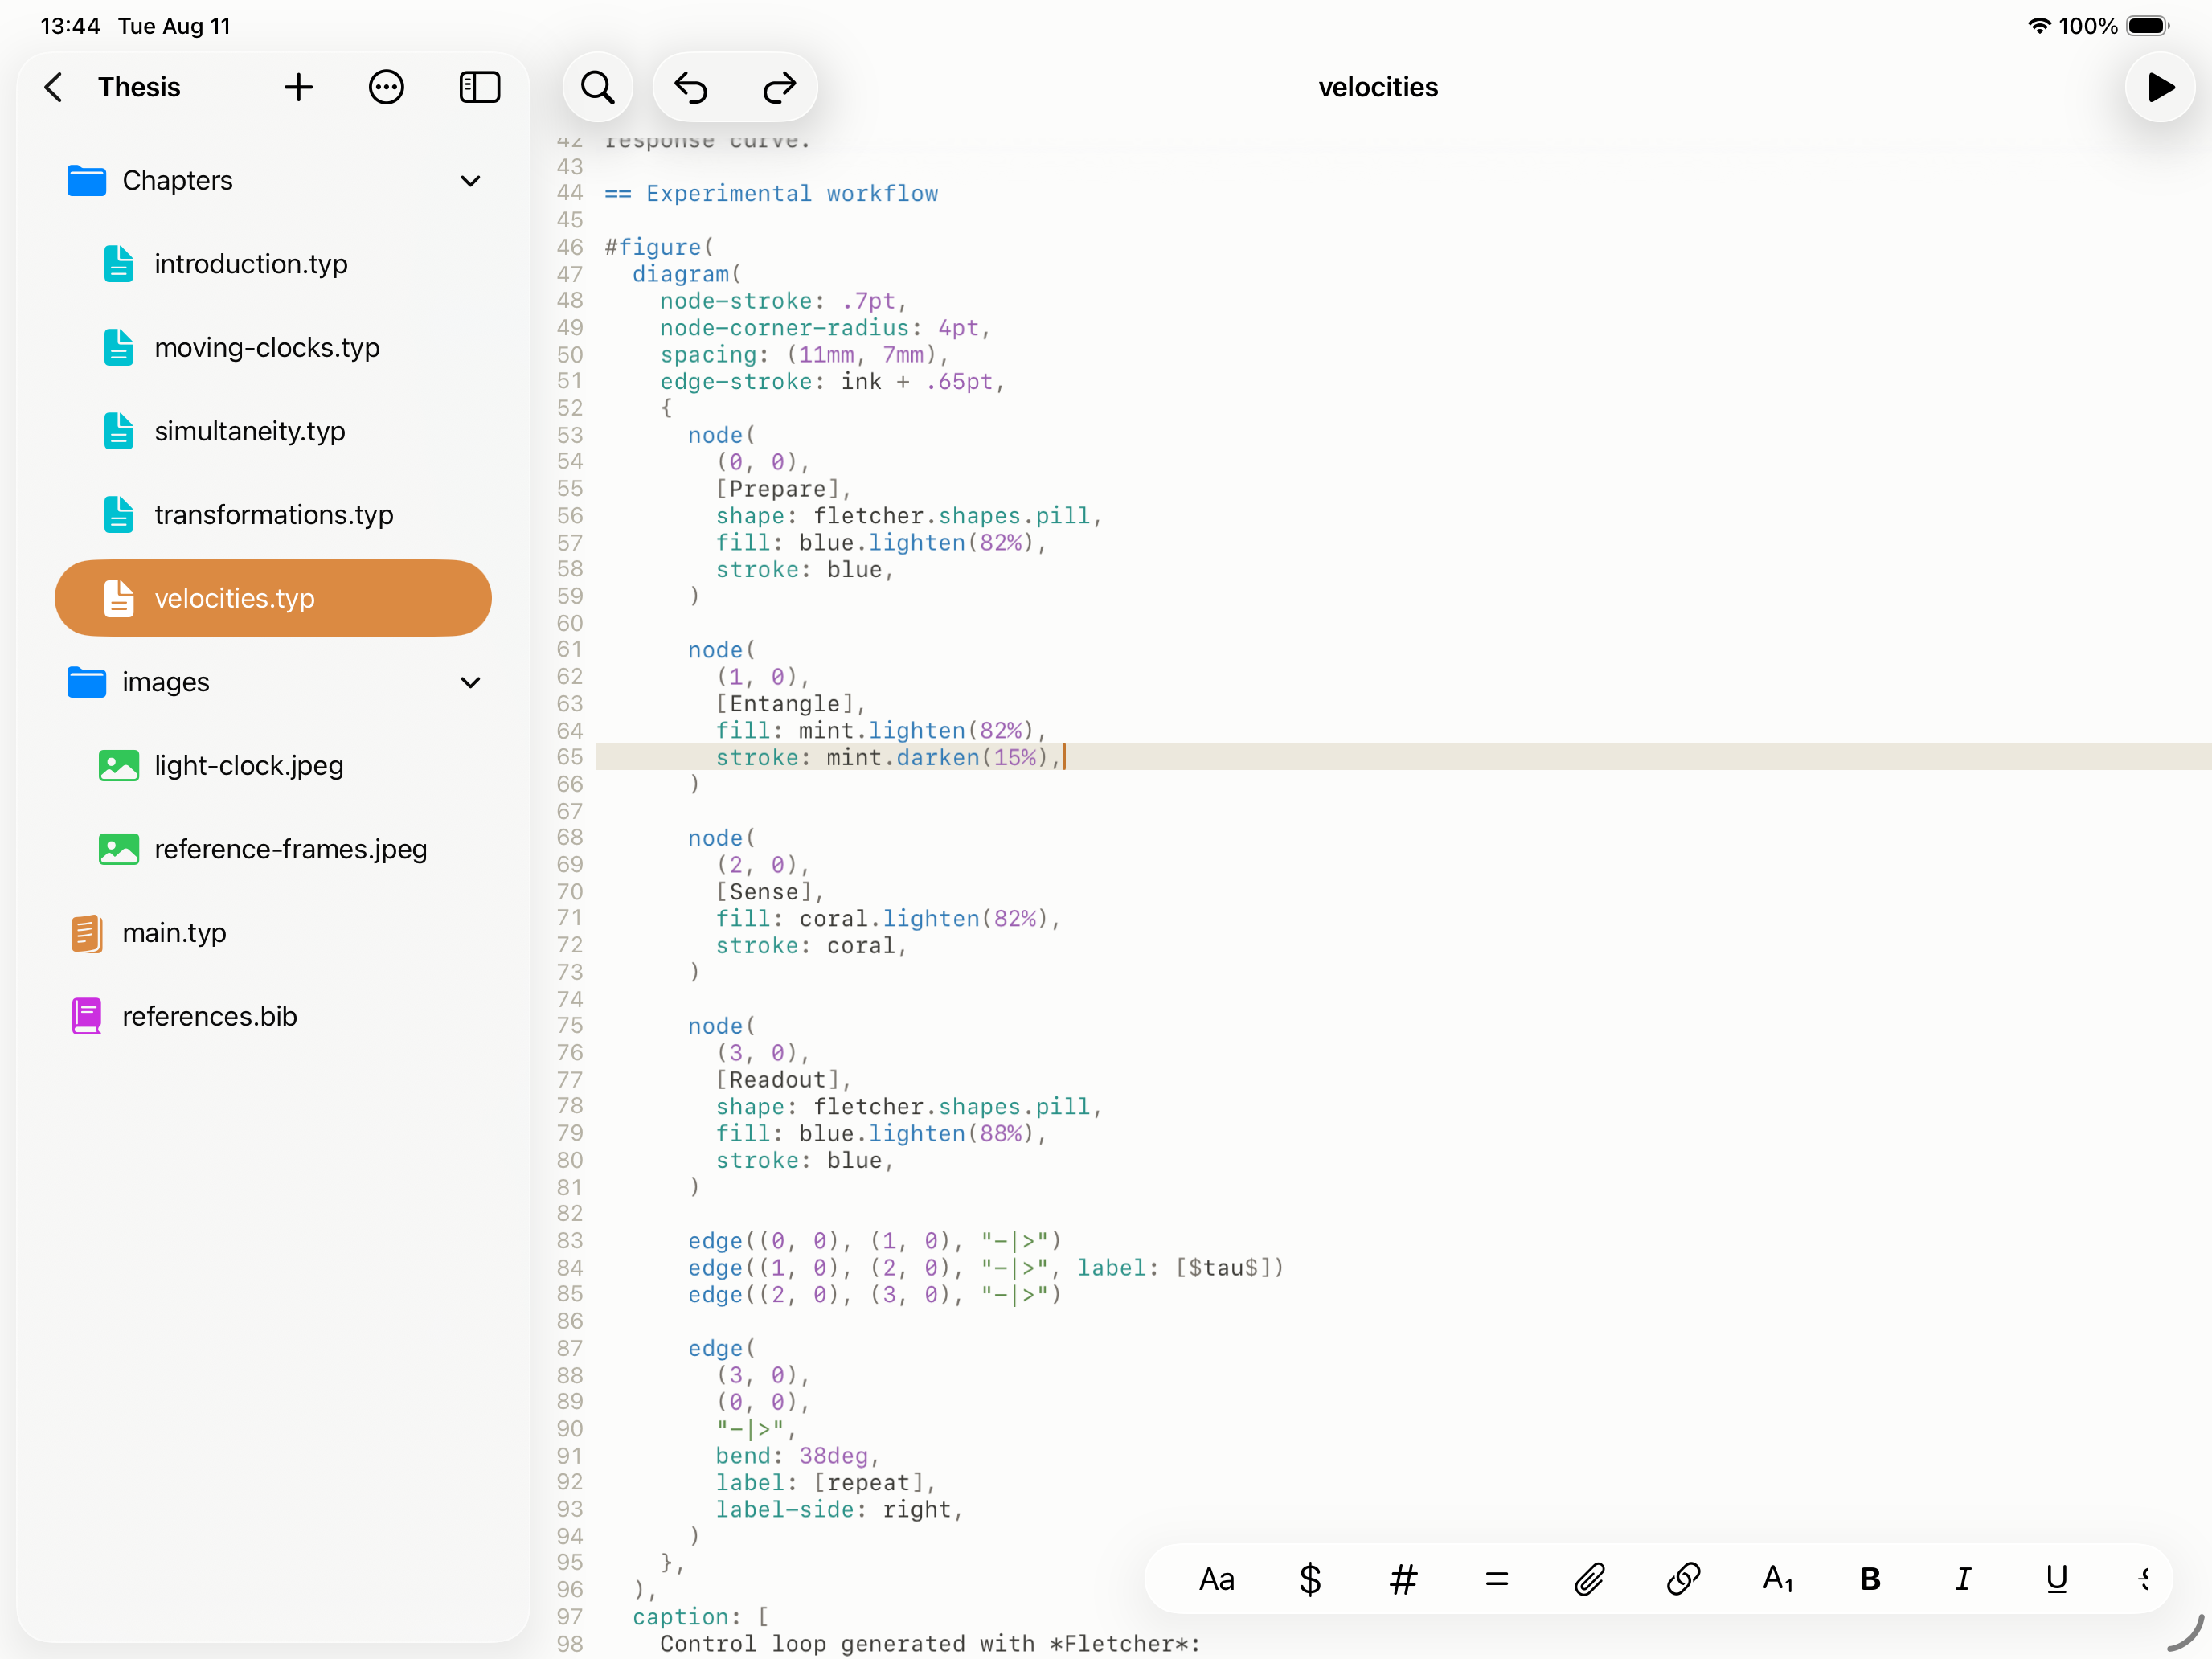Apply subscript A1 formatting
Image resolution: width=2212 pixels, height=1659 pixels.
1777,1579
